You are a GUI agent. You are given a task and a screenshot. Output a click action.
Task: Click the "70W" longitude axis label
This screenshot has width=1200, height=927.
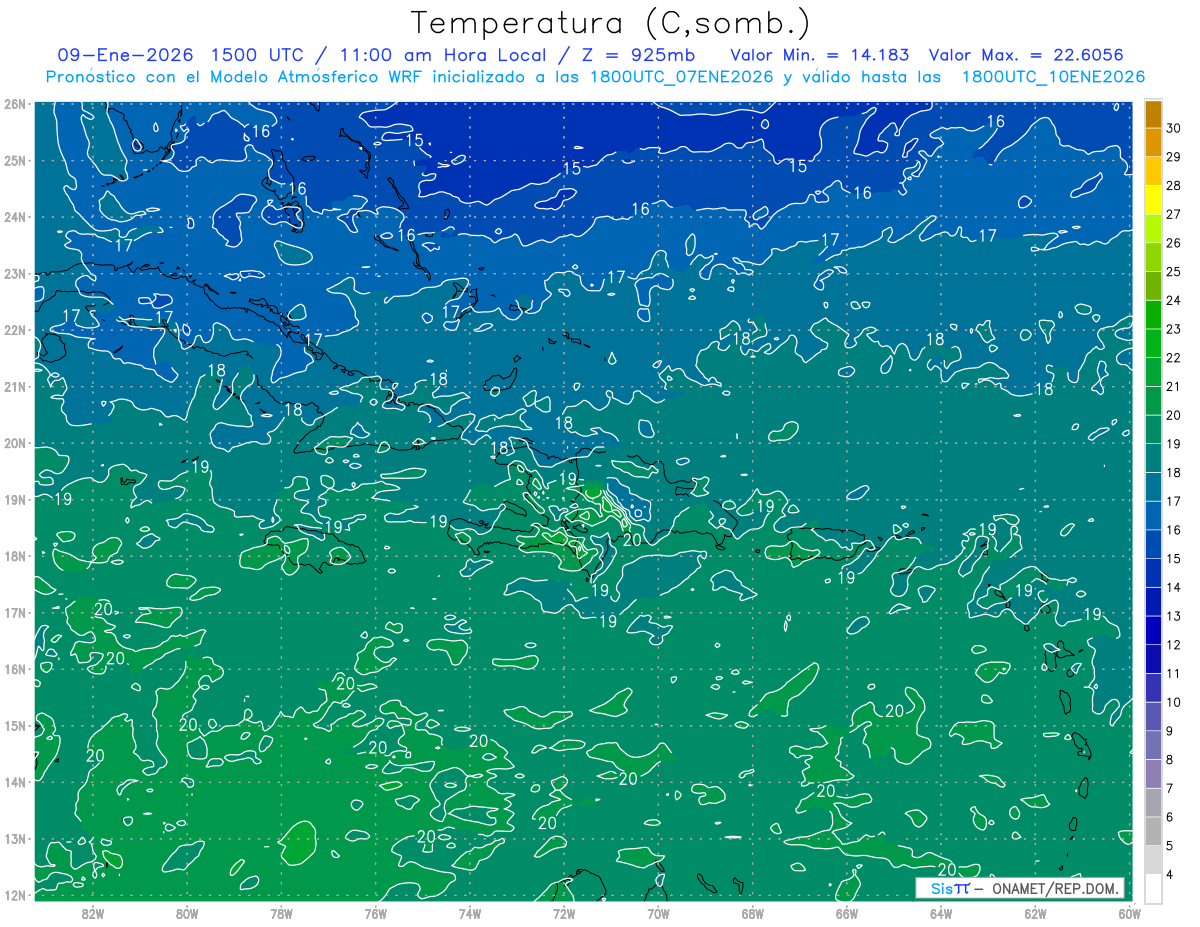tap(658, 913)
